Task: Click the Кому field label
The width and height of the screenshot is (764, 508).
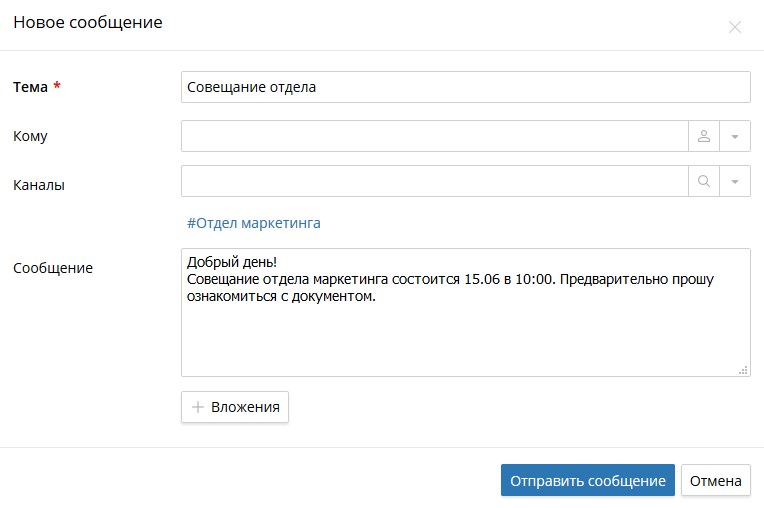Action: pyautogui.click(x=30, y=136)
